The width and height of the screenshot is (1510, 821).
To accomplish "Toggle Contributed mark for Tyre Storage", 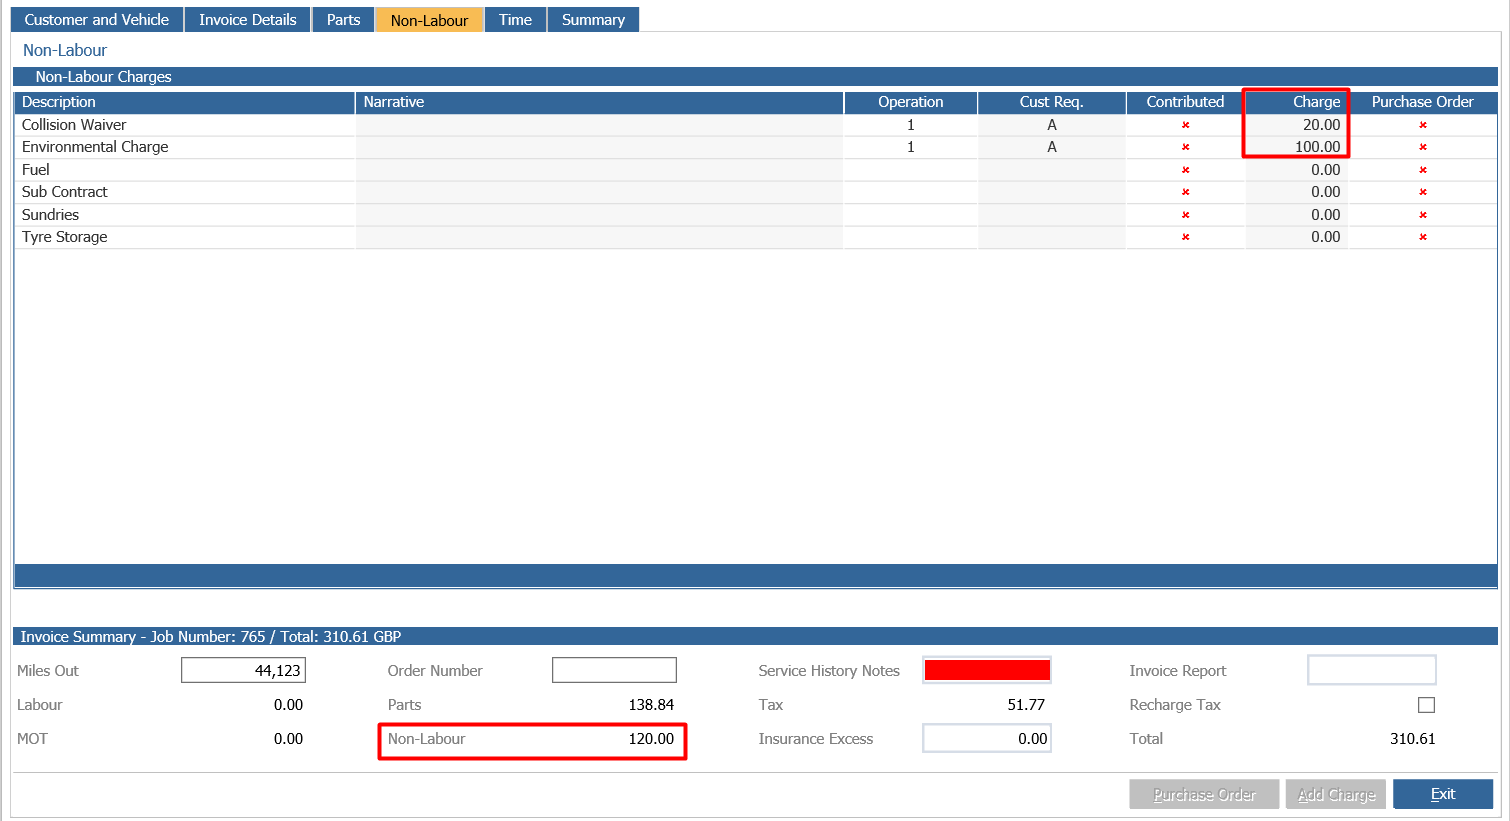I will [x=1185, y=237].
